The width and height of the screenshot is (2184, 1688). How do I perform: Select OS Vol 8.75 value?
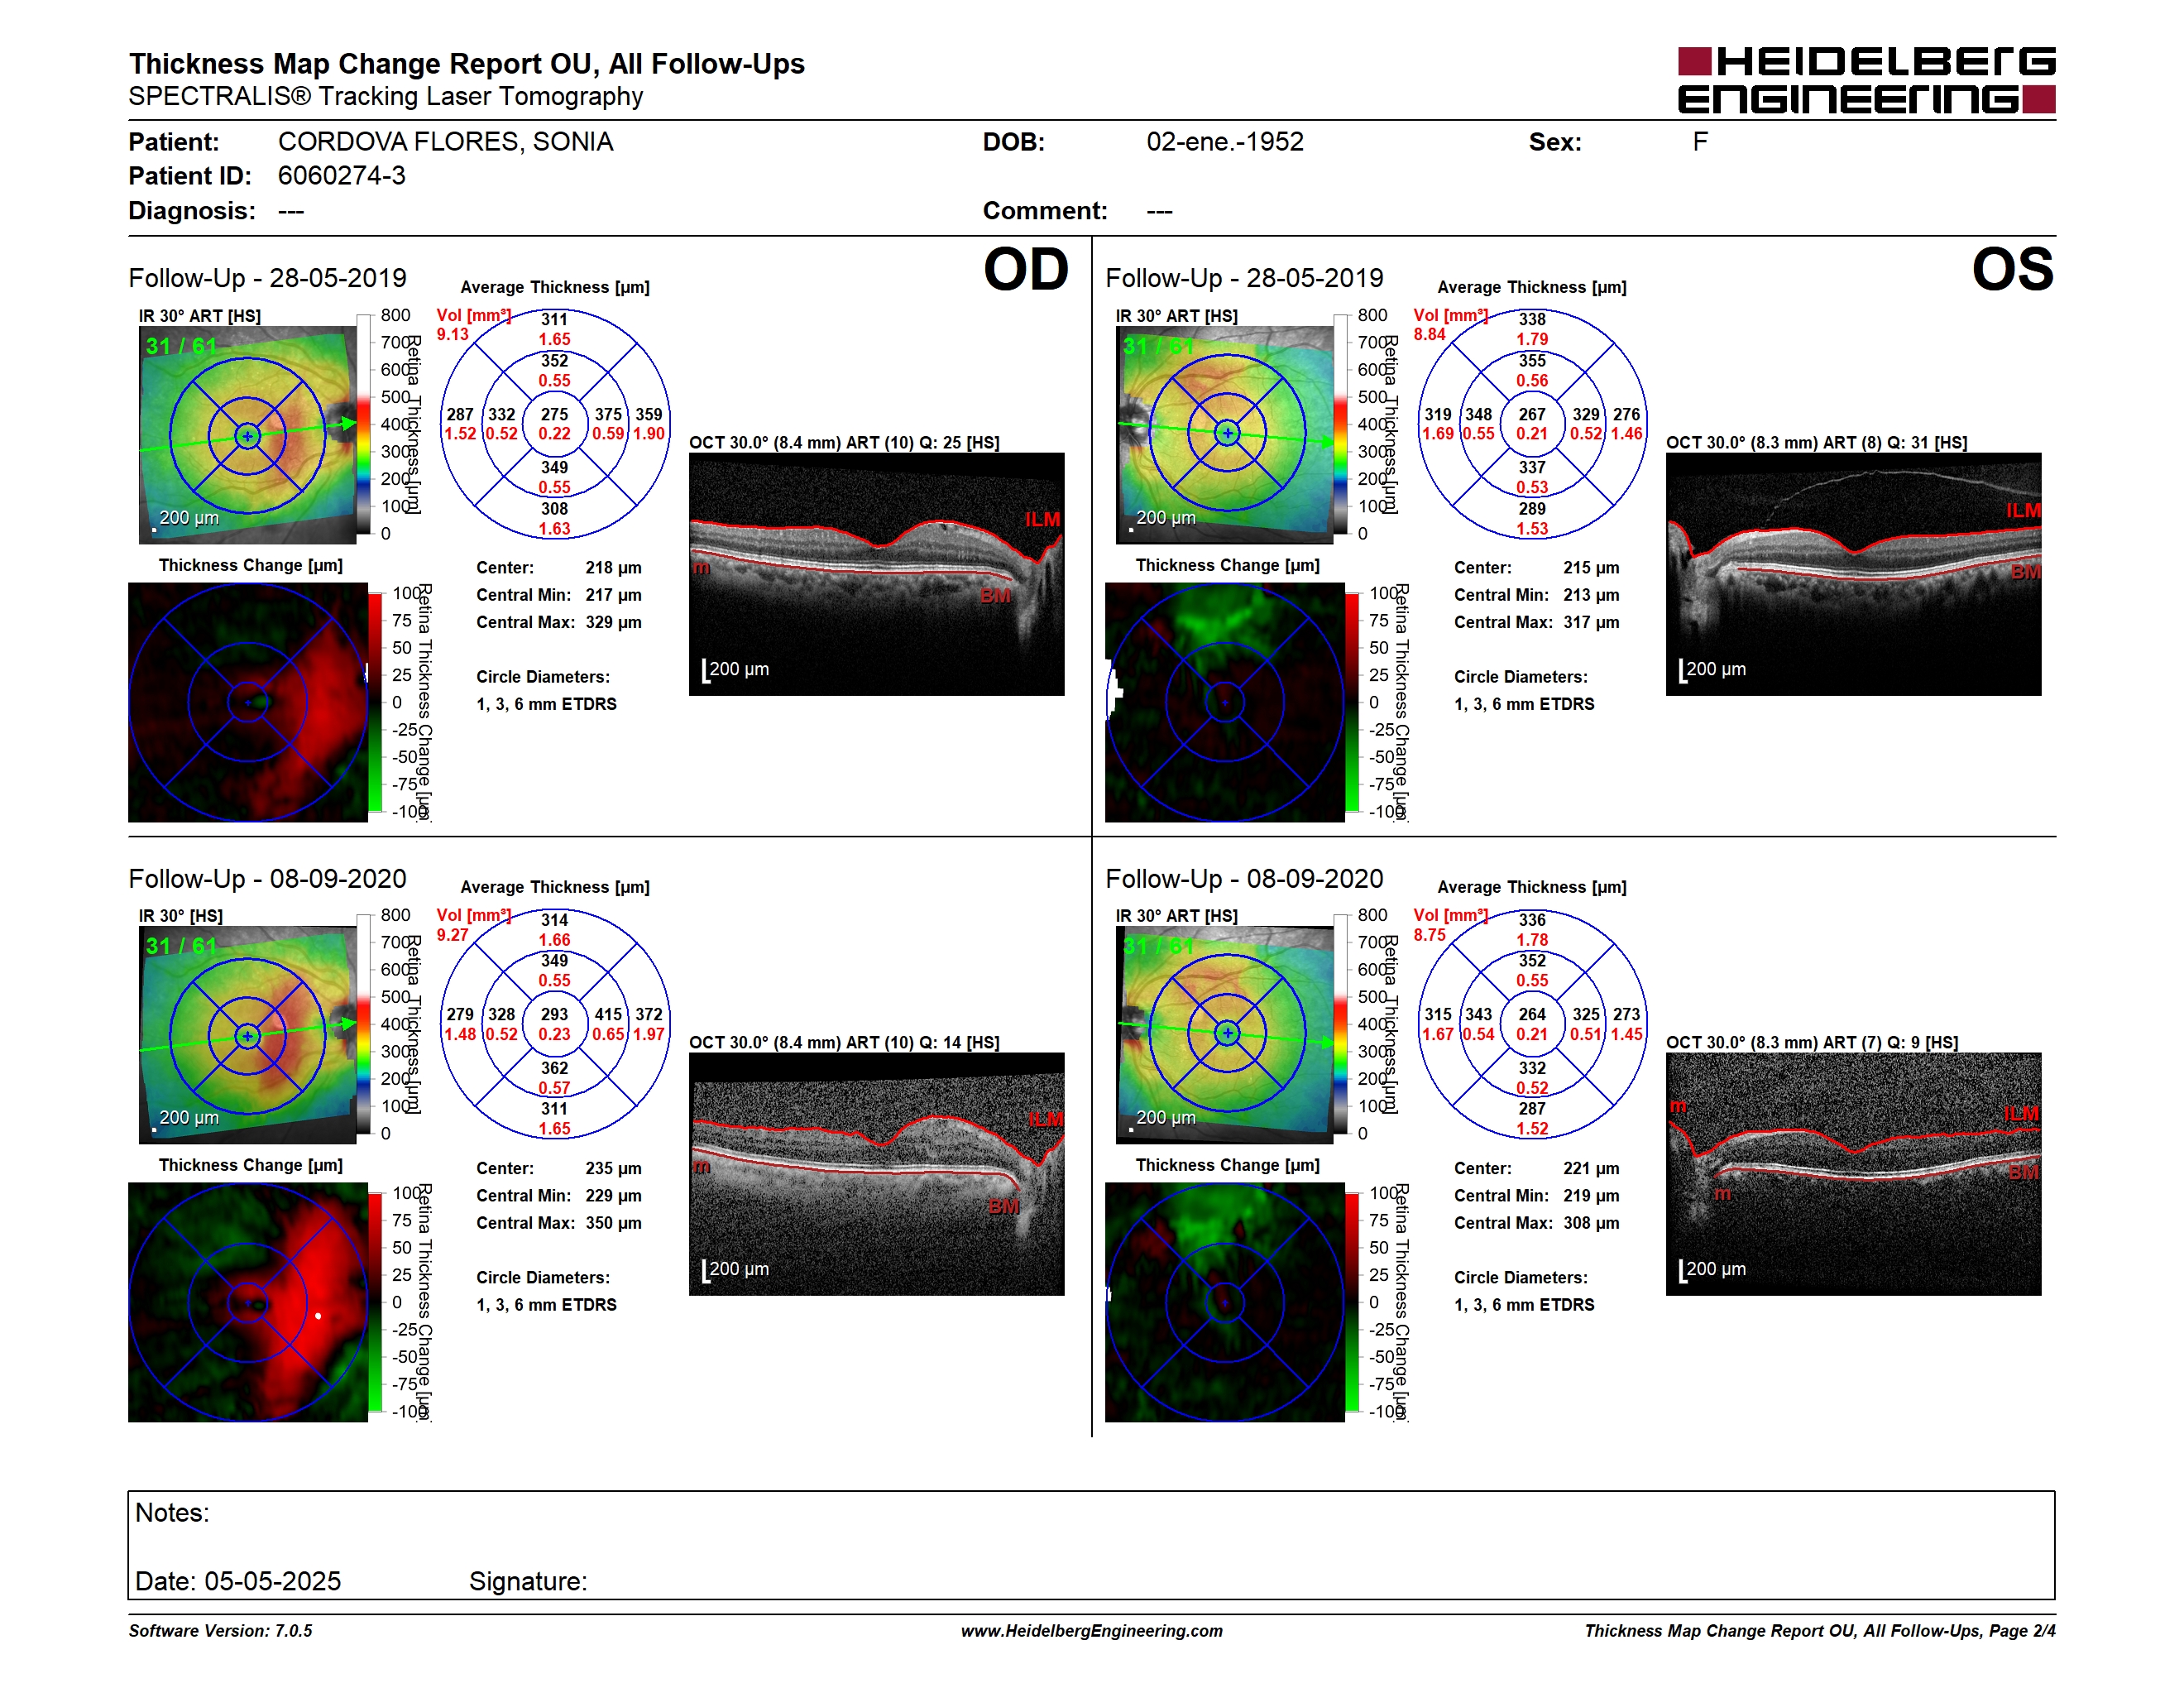(1429, 935)
